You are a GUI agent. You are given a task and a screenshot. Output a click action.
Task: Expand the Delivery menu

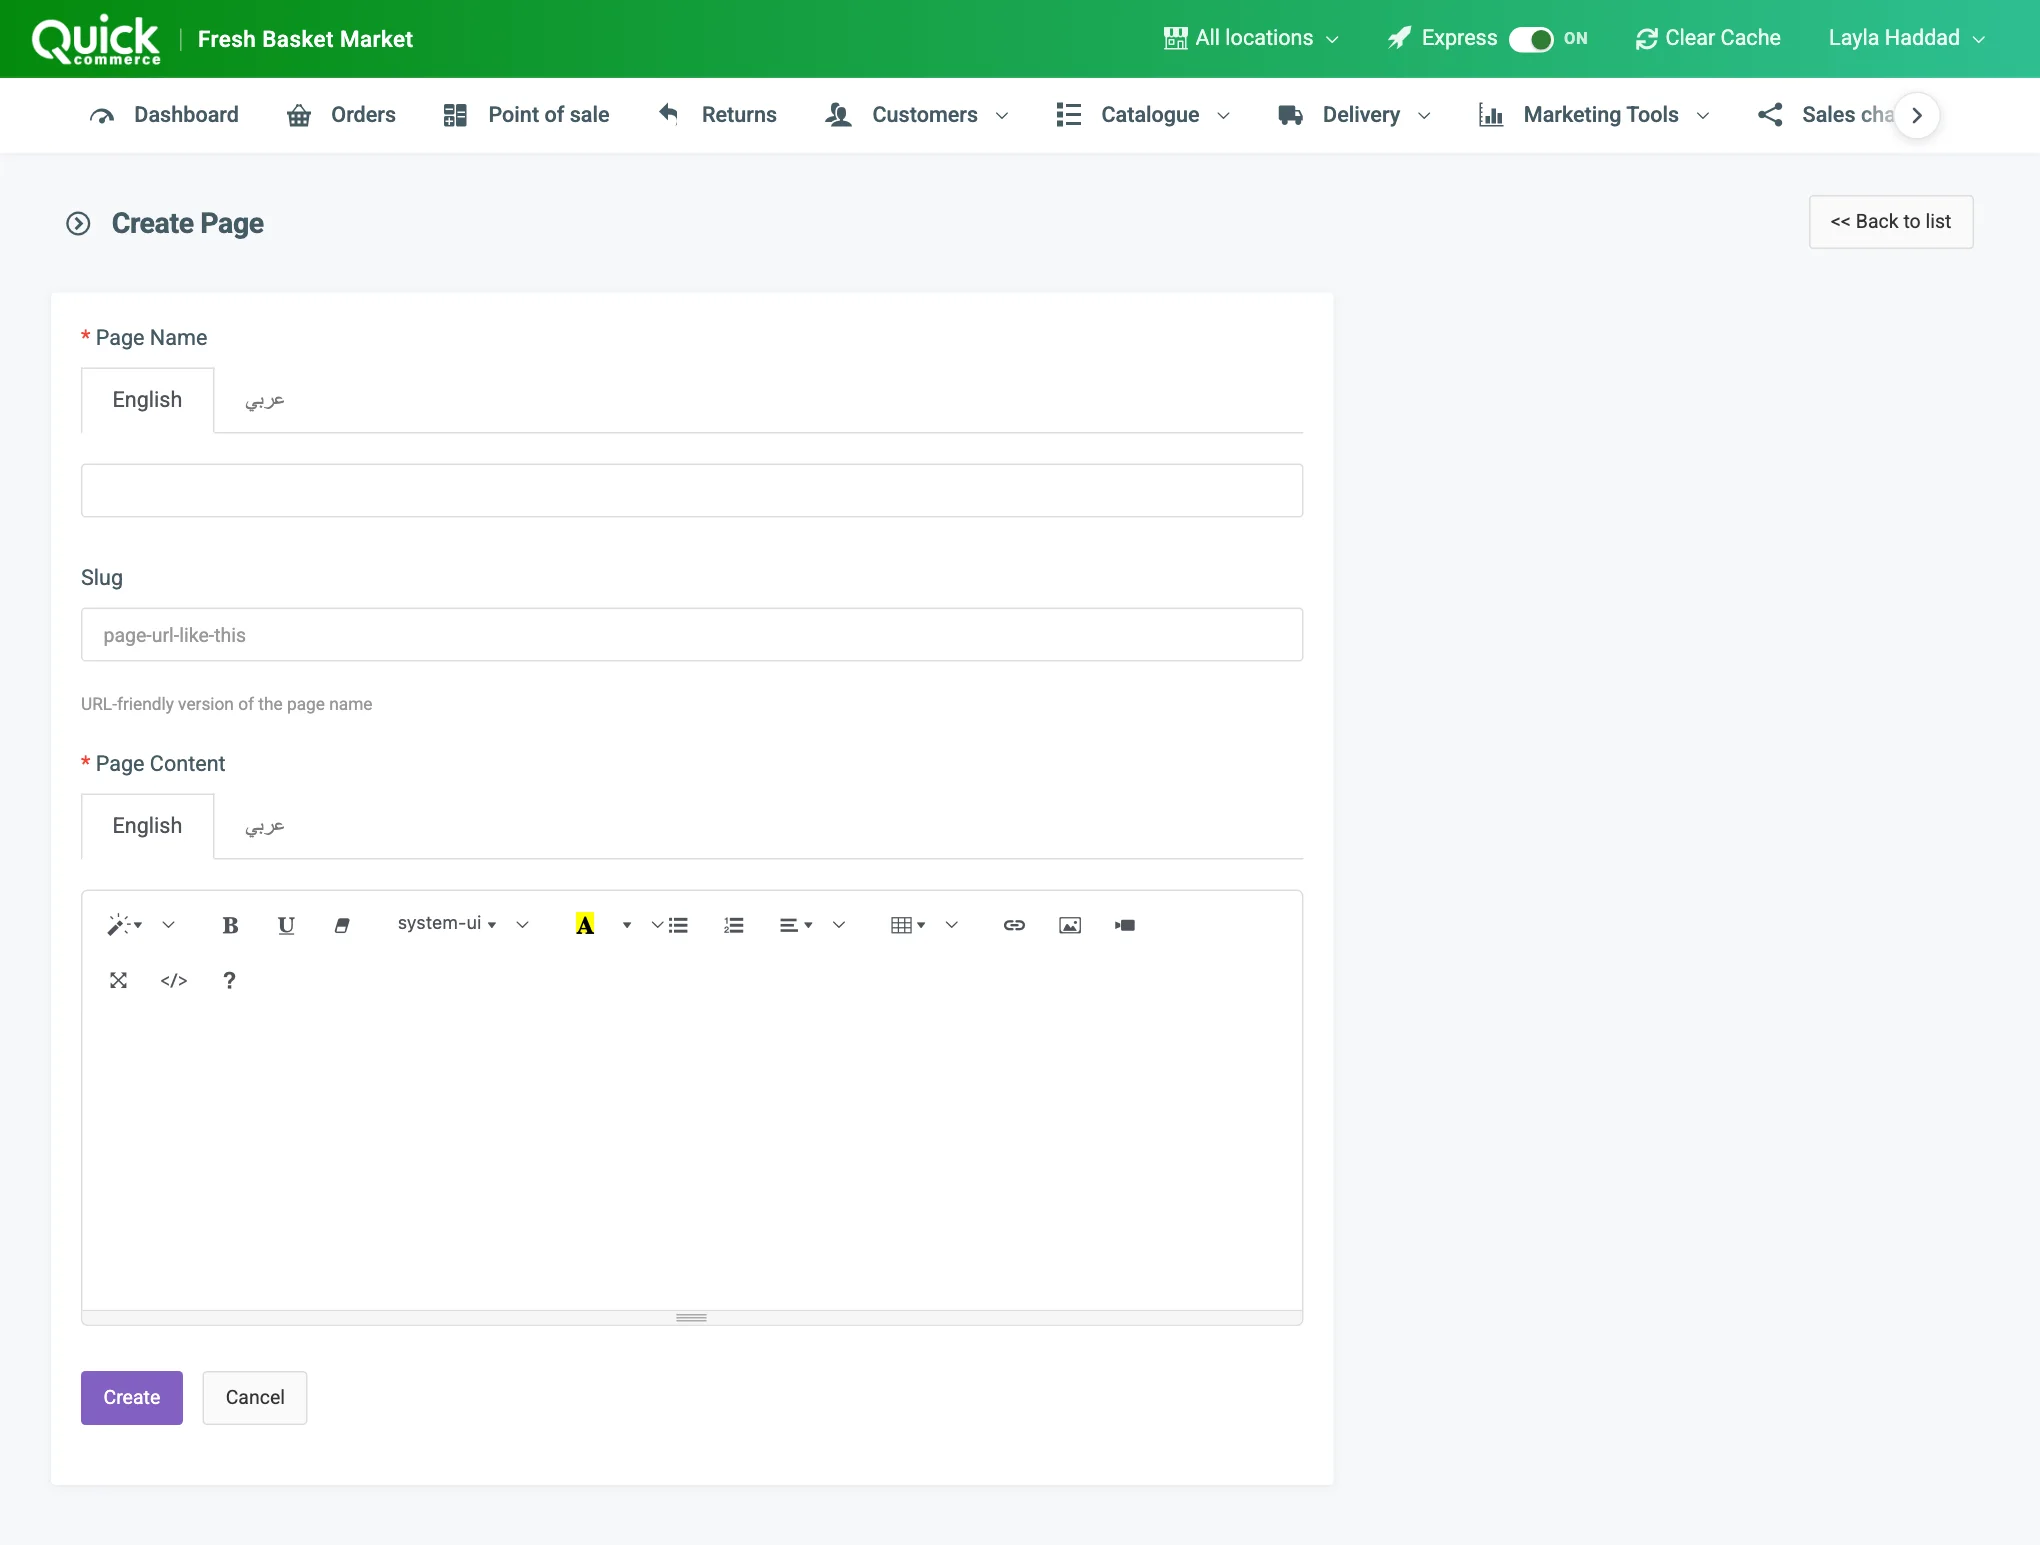(1354, 115)
